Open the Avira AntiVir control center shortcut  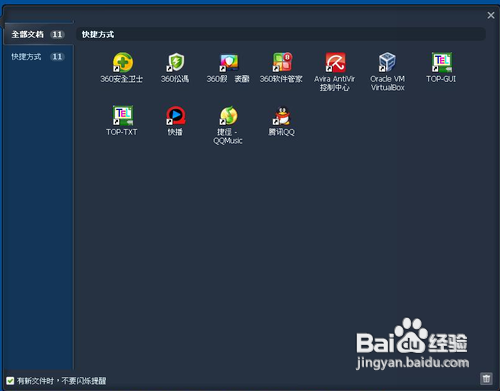(x=335, y=62)
